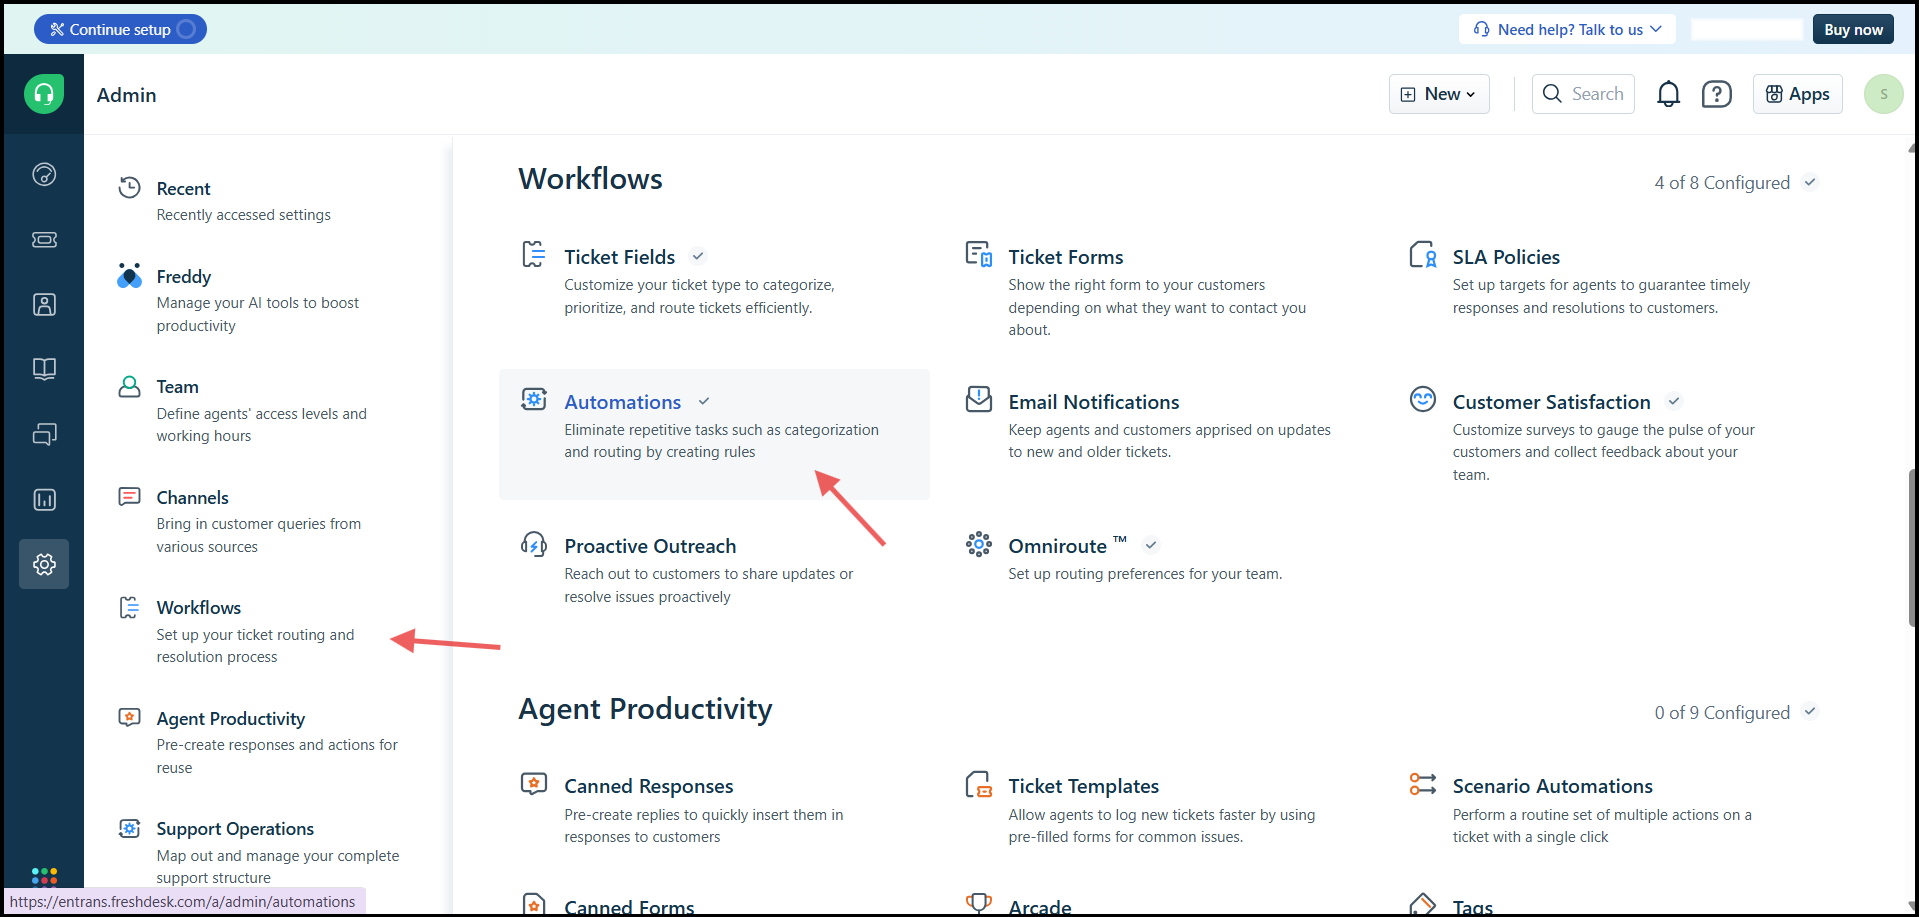The height and width of the screenshot is (917, 1919).
Task: Click the Canned Responses icon
Action: pos(534,784)
